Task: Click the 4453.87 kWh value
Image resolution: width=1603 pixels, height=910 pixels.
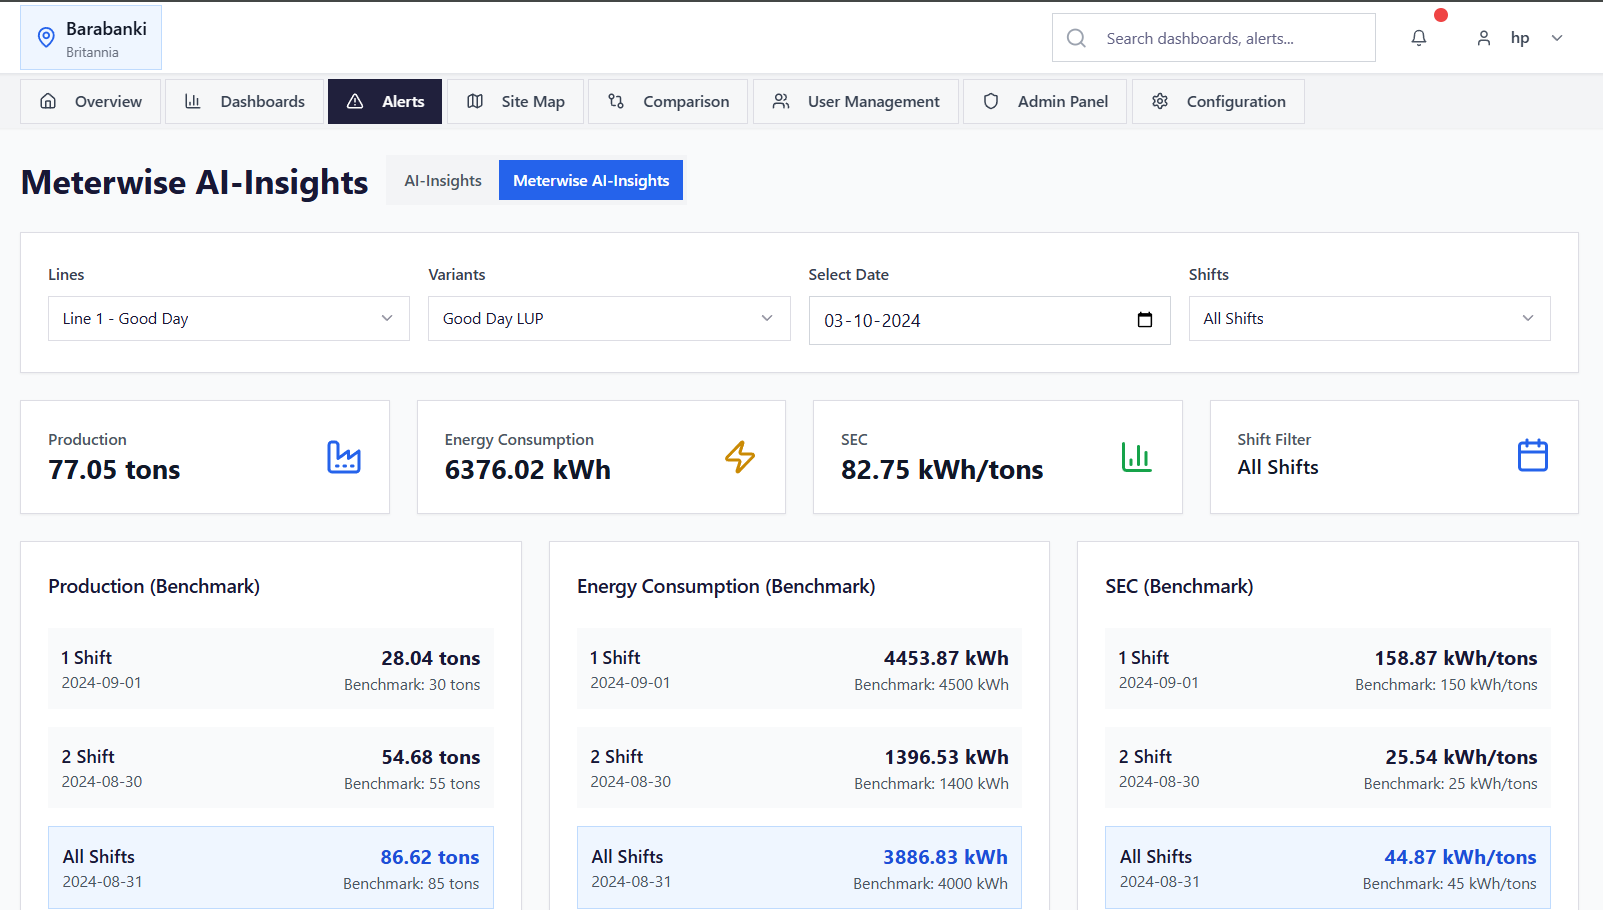Action: pyautogui.click(x=946, y=658)
